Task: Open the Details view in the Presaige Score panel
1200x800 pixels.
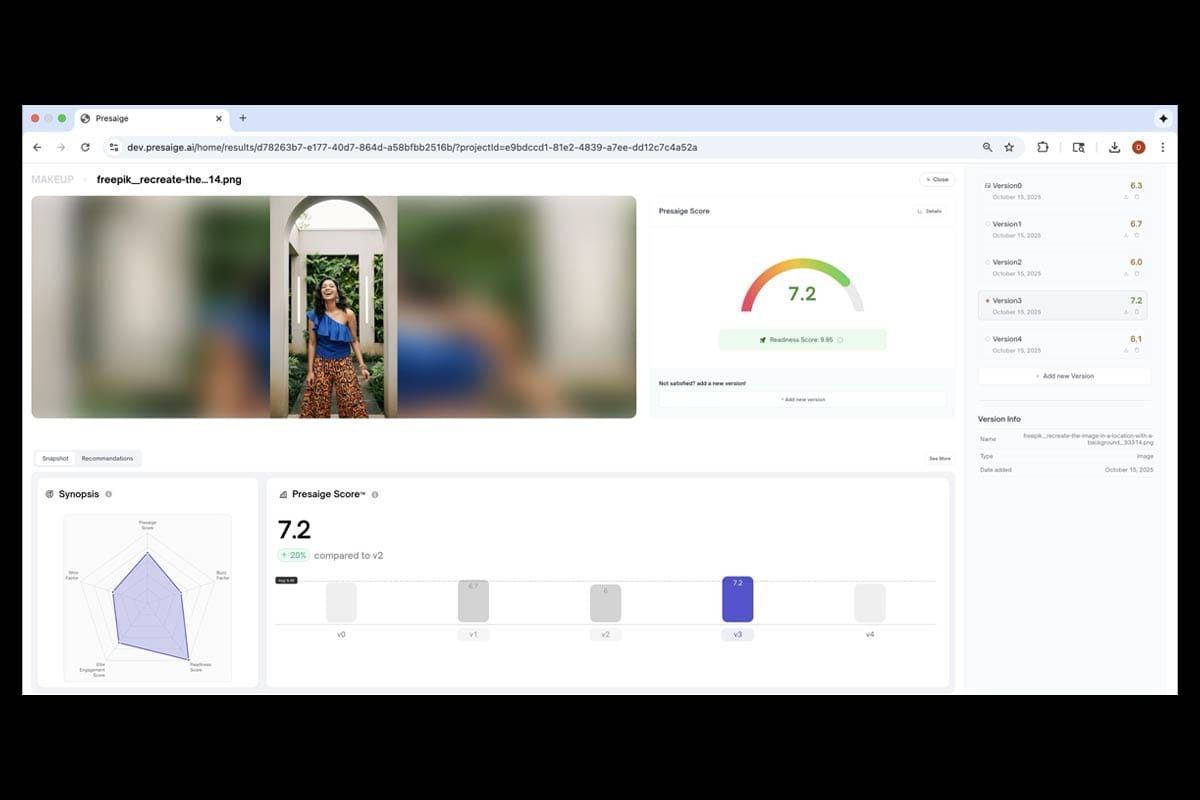Action: [x=932, y=211]
